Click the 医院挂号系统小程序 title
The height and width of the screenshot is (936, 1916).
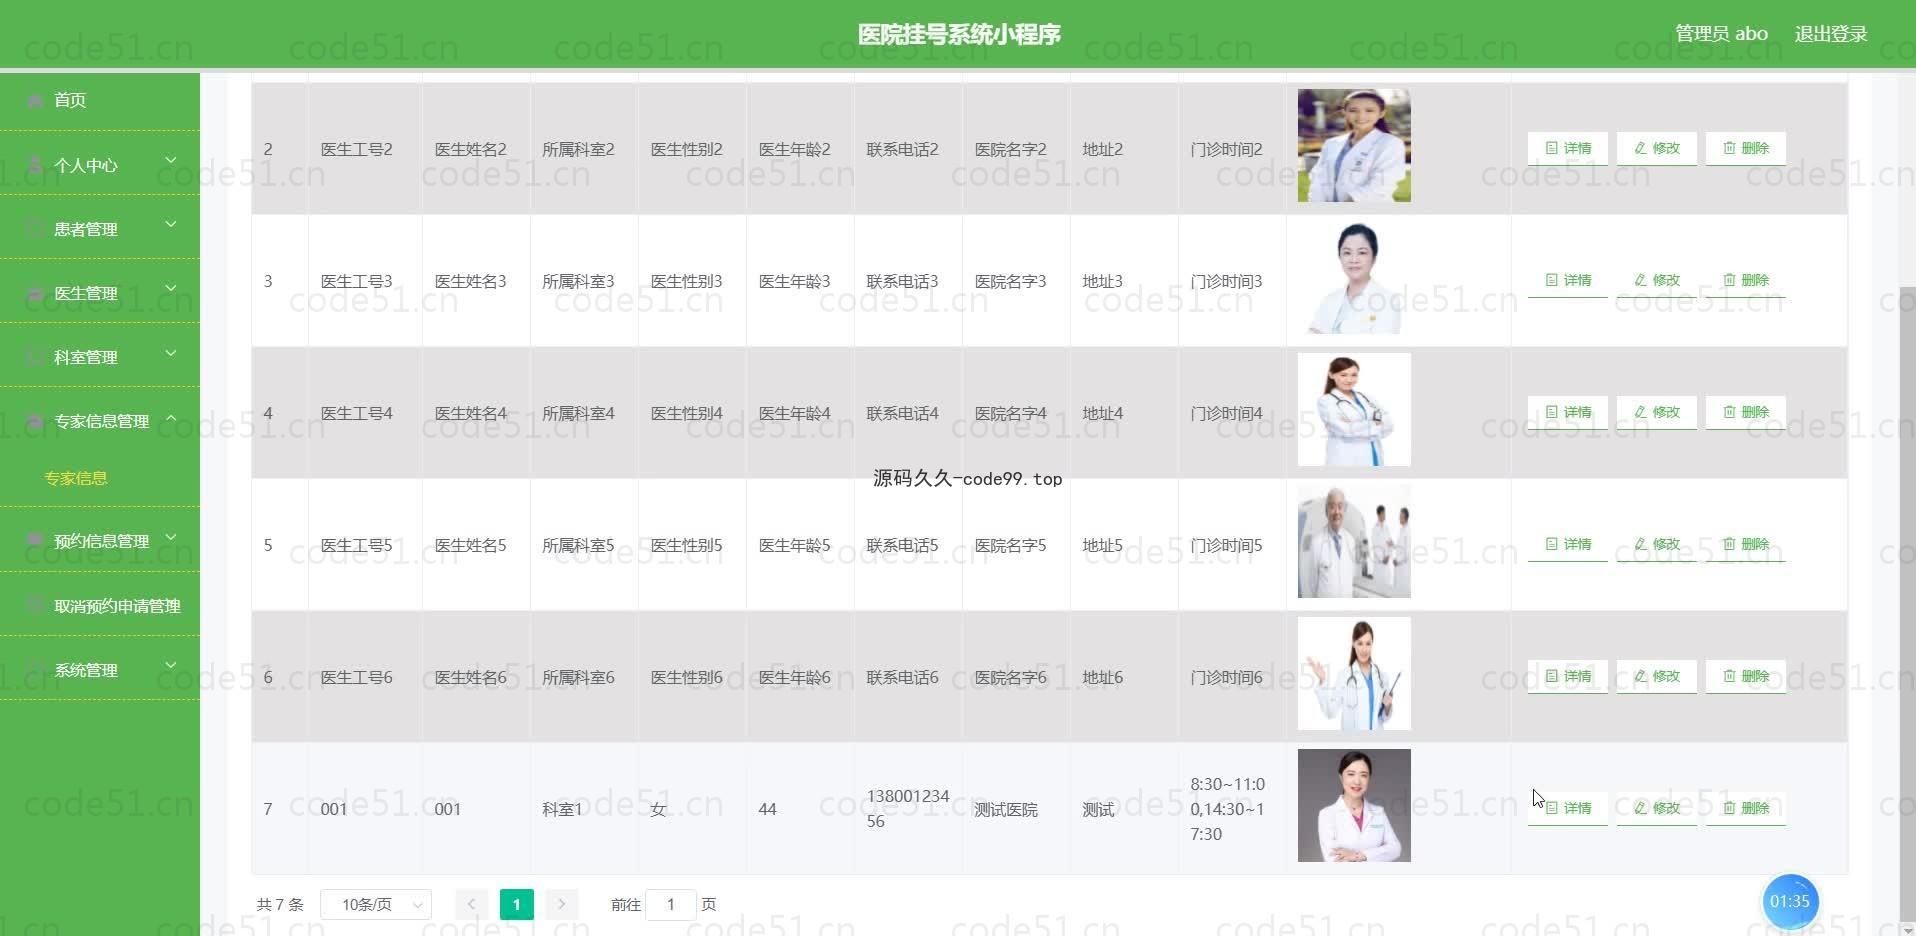tap(959, 34)
